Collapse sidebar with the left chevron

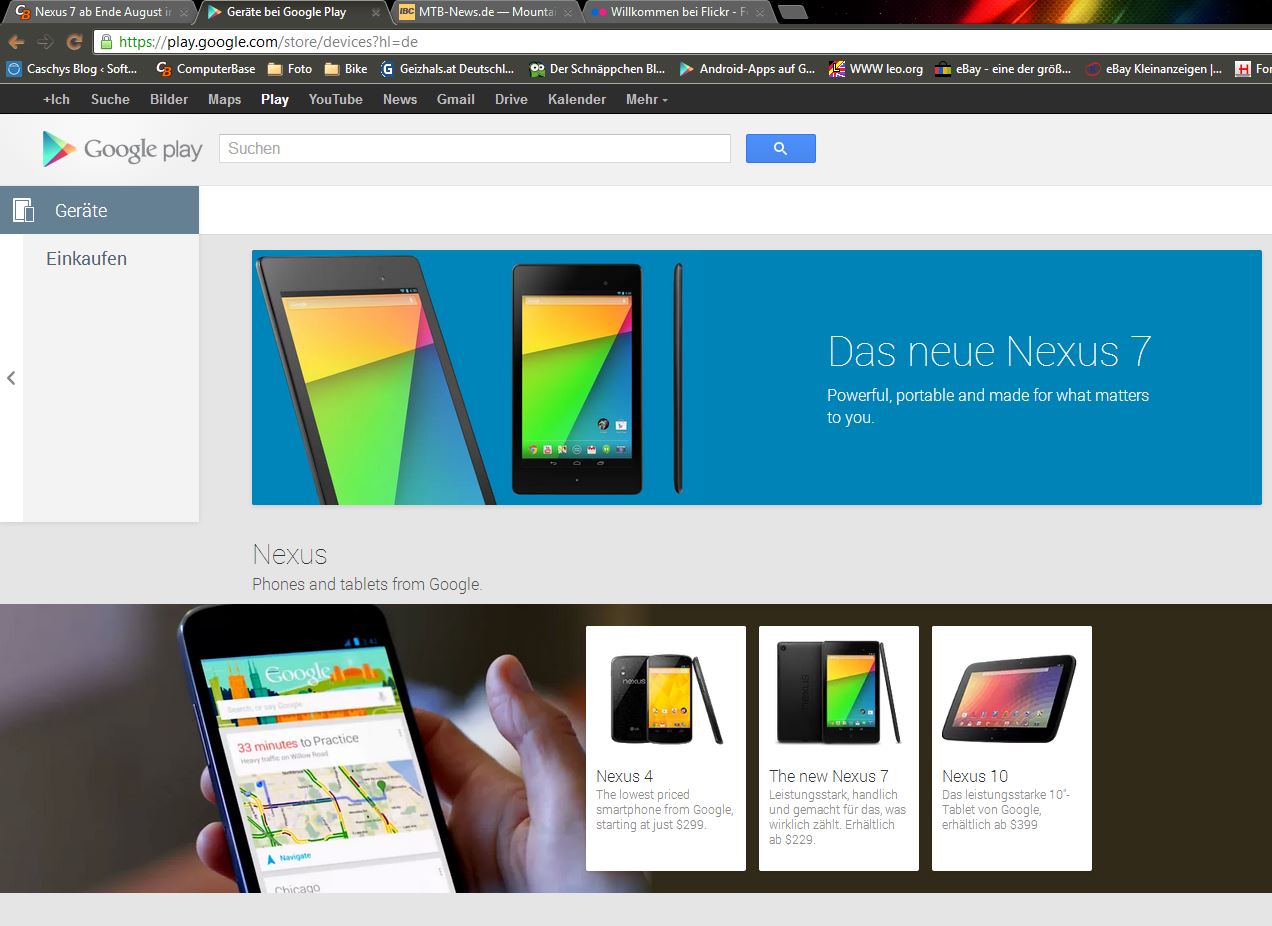click(11, 378)
